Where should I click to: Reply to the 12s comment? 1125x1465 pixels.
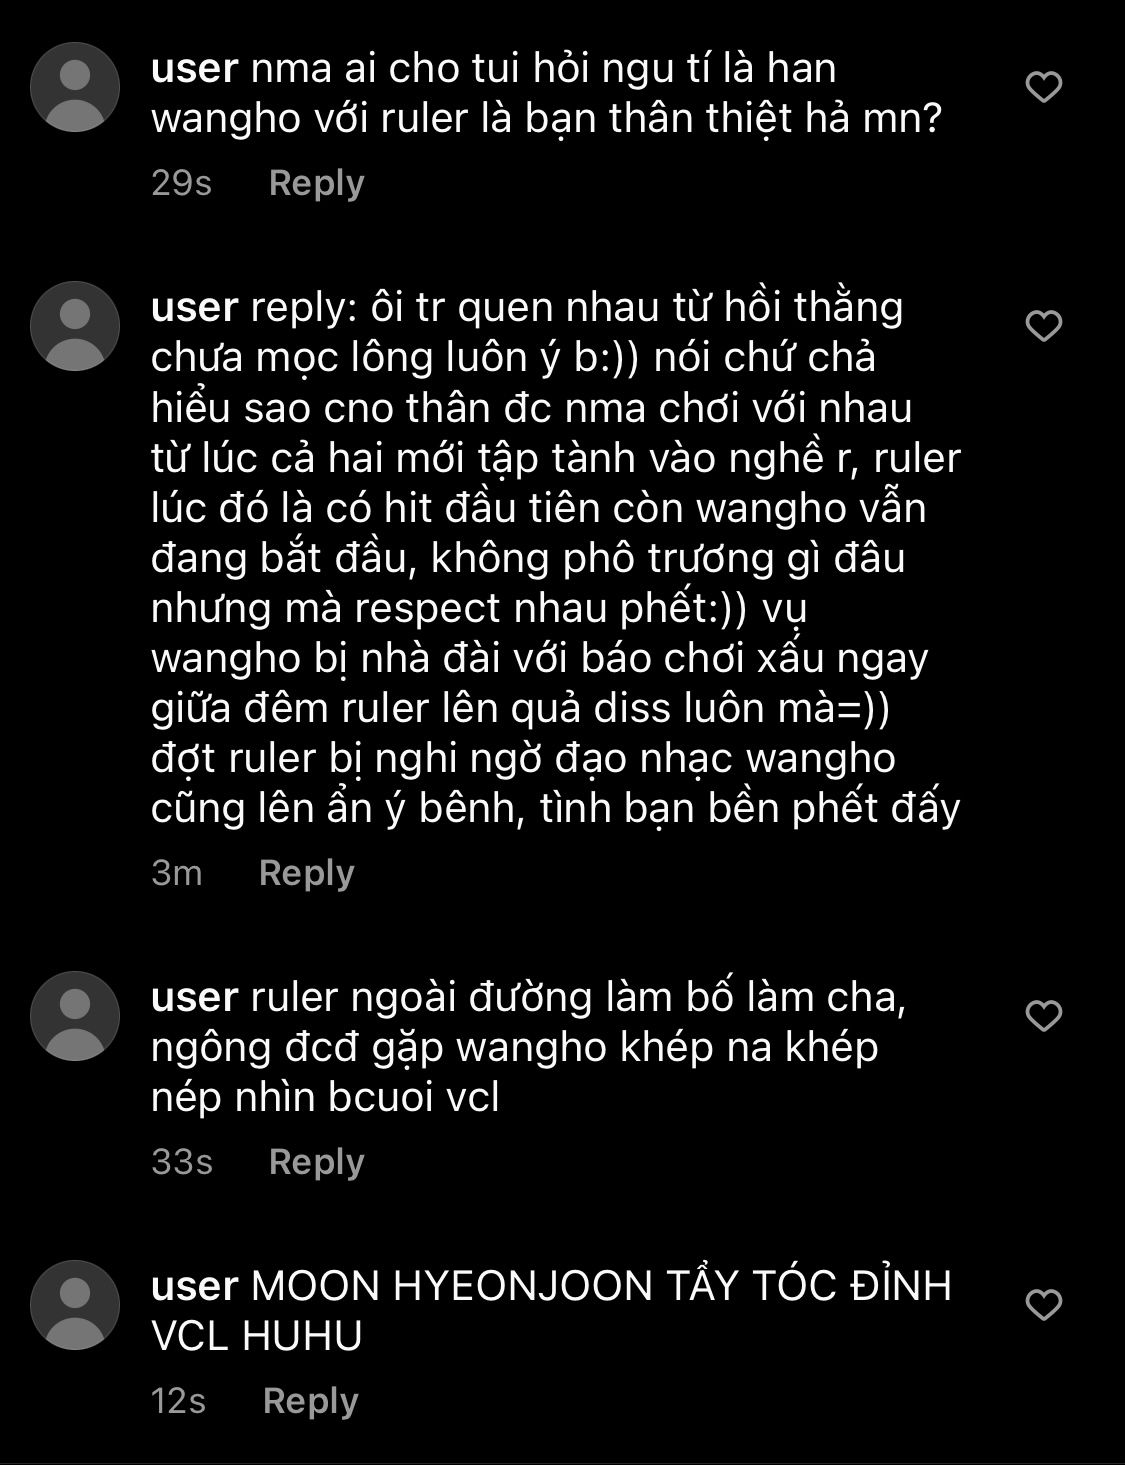310,1401
